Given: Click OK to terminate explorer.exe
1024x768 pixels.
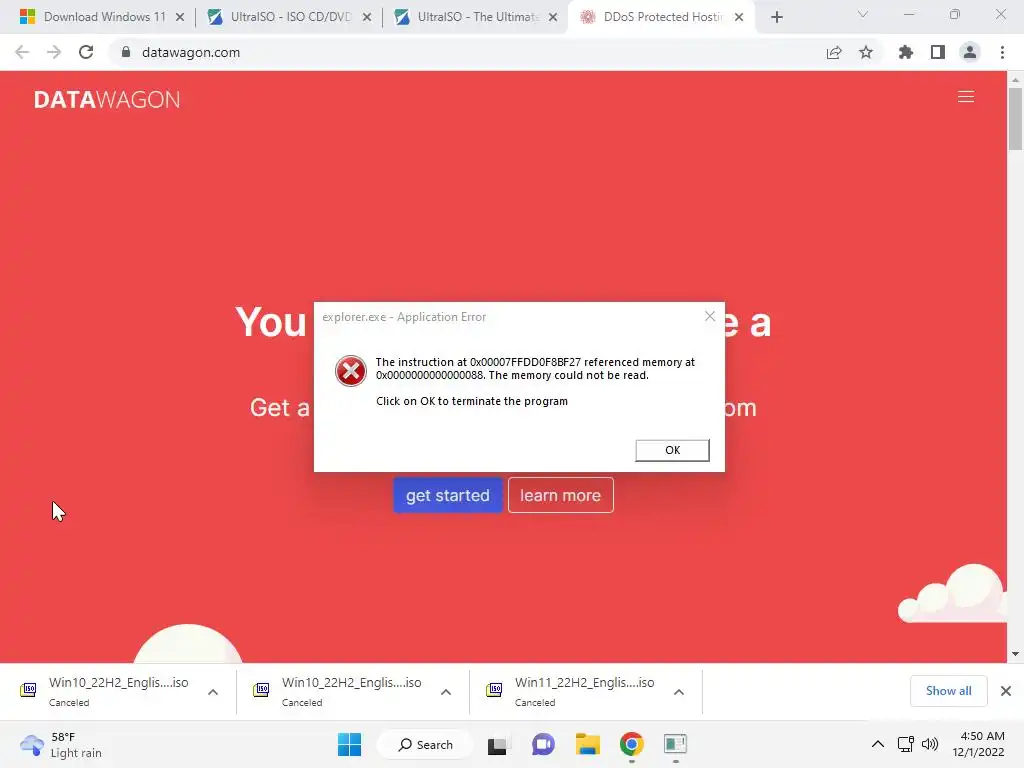Looking at the screenshot, I should point(672,450).
